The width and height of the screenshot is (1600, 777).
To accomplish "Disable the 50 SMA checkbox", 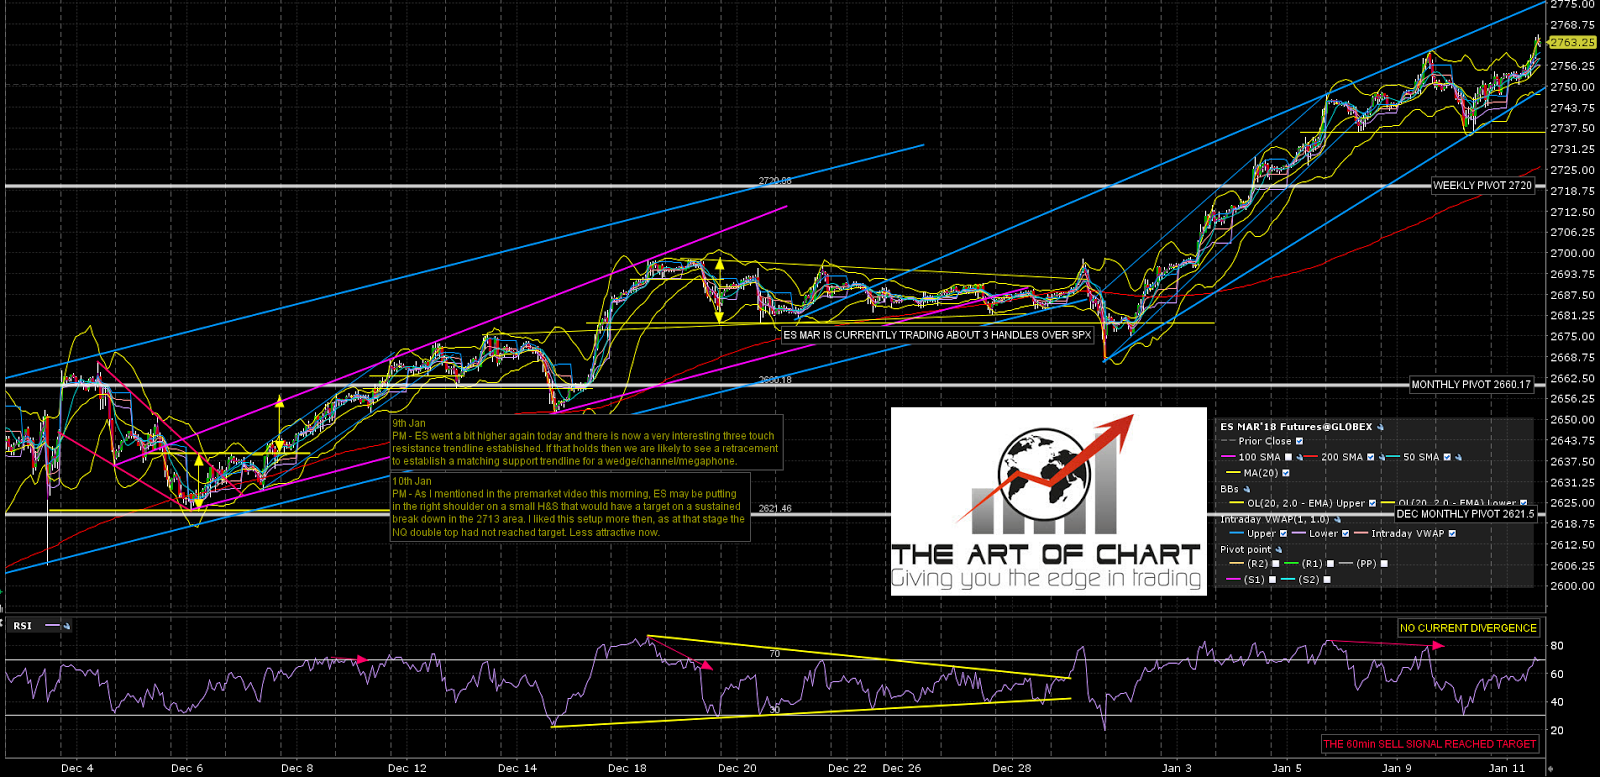I will [1447, 457].
